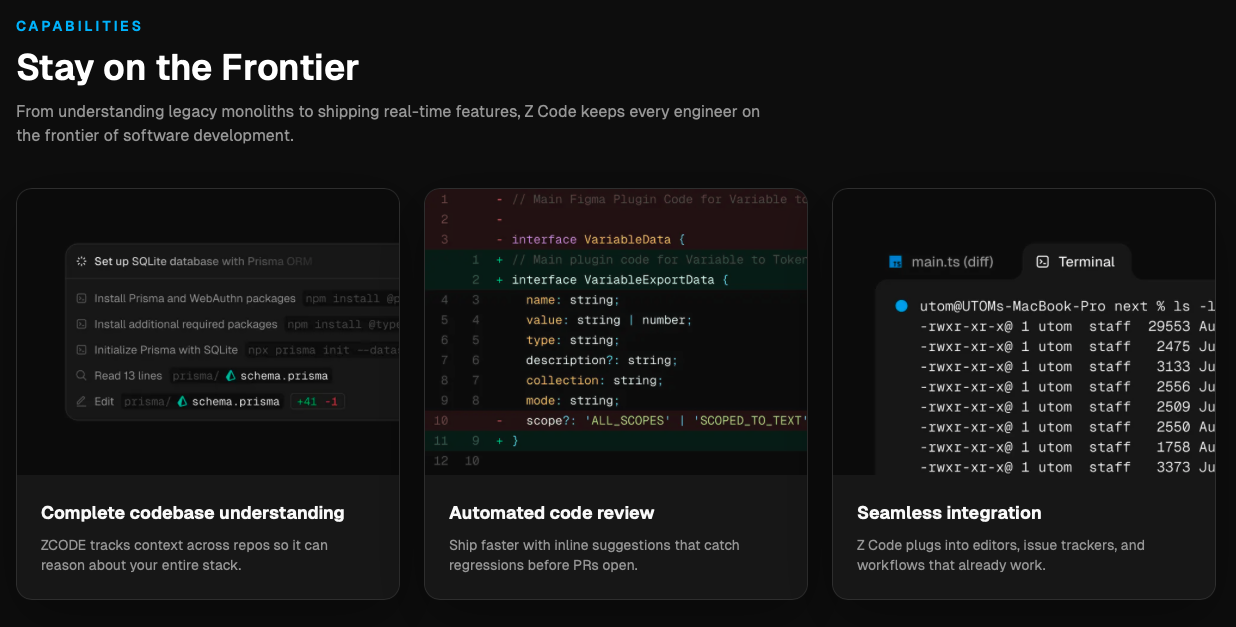Viewport: 1236px width, 627px height.
Task: Click the TypeScript file icon on main.ts tab
Action: coord(896,262)
